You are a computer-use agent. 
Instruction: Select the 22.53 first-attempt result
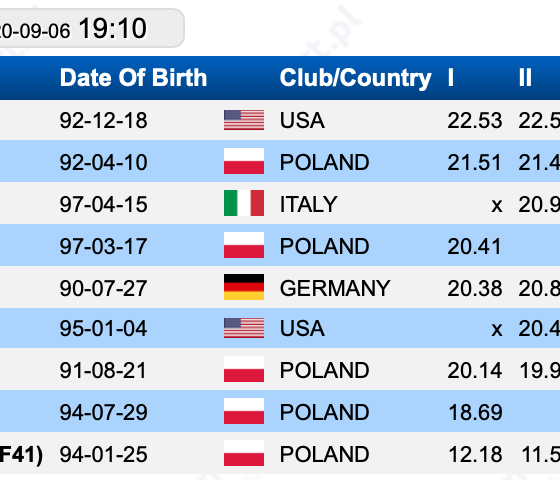tap(475, 120)
